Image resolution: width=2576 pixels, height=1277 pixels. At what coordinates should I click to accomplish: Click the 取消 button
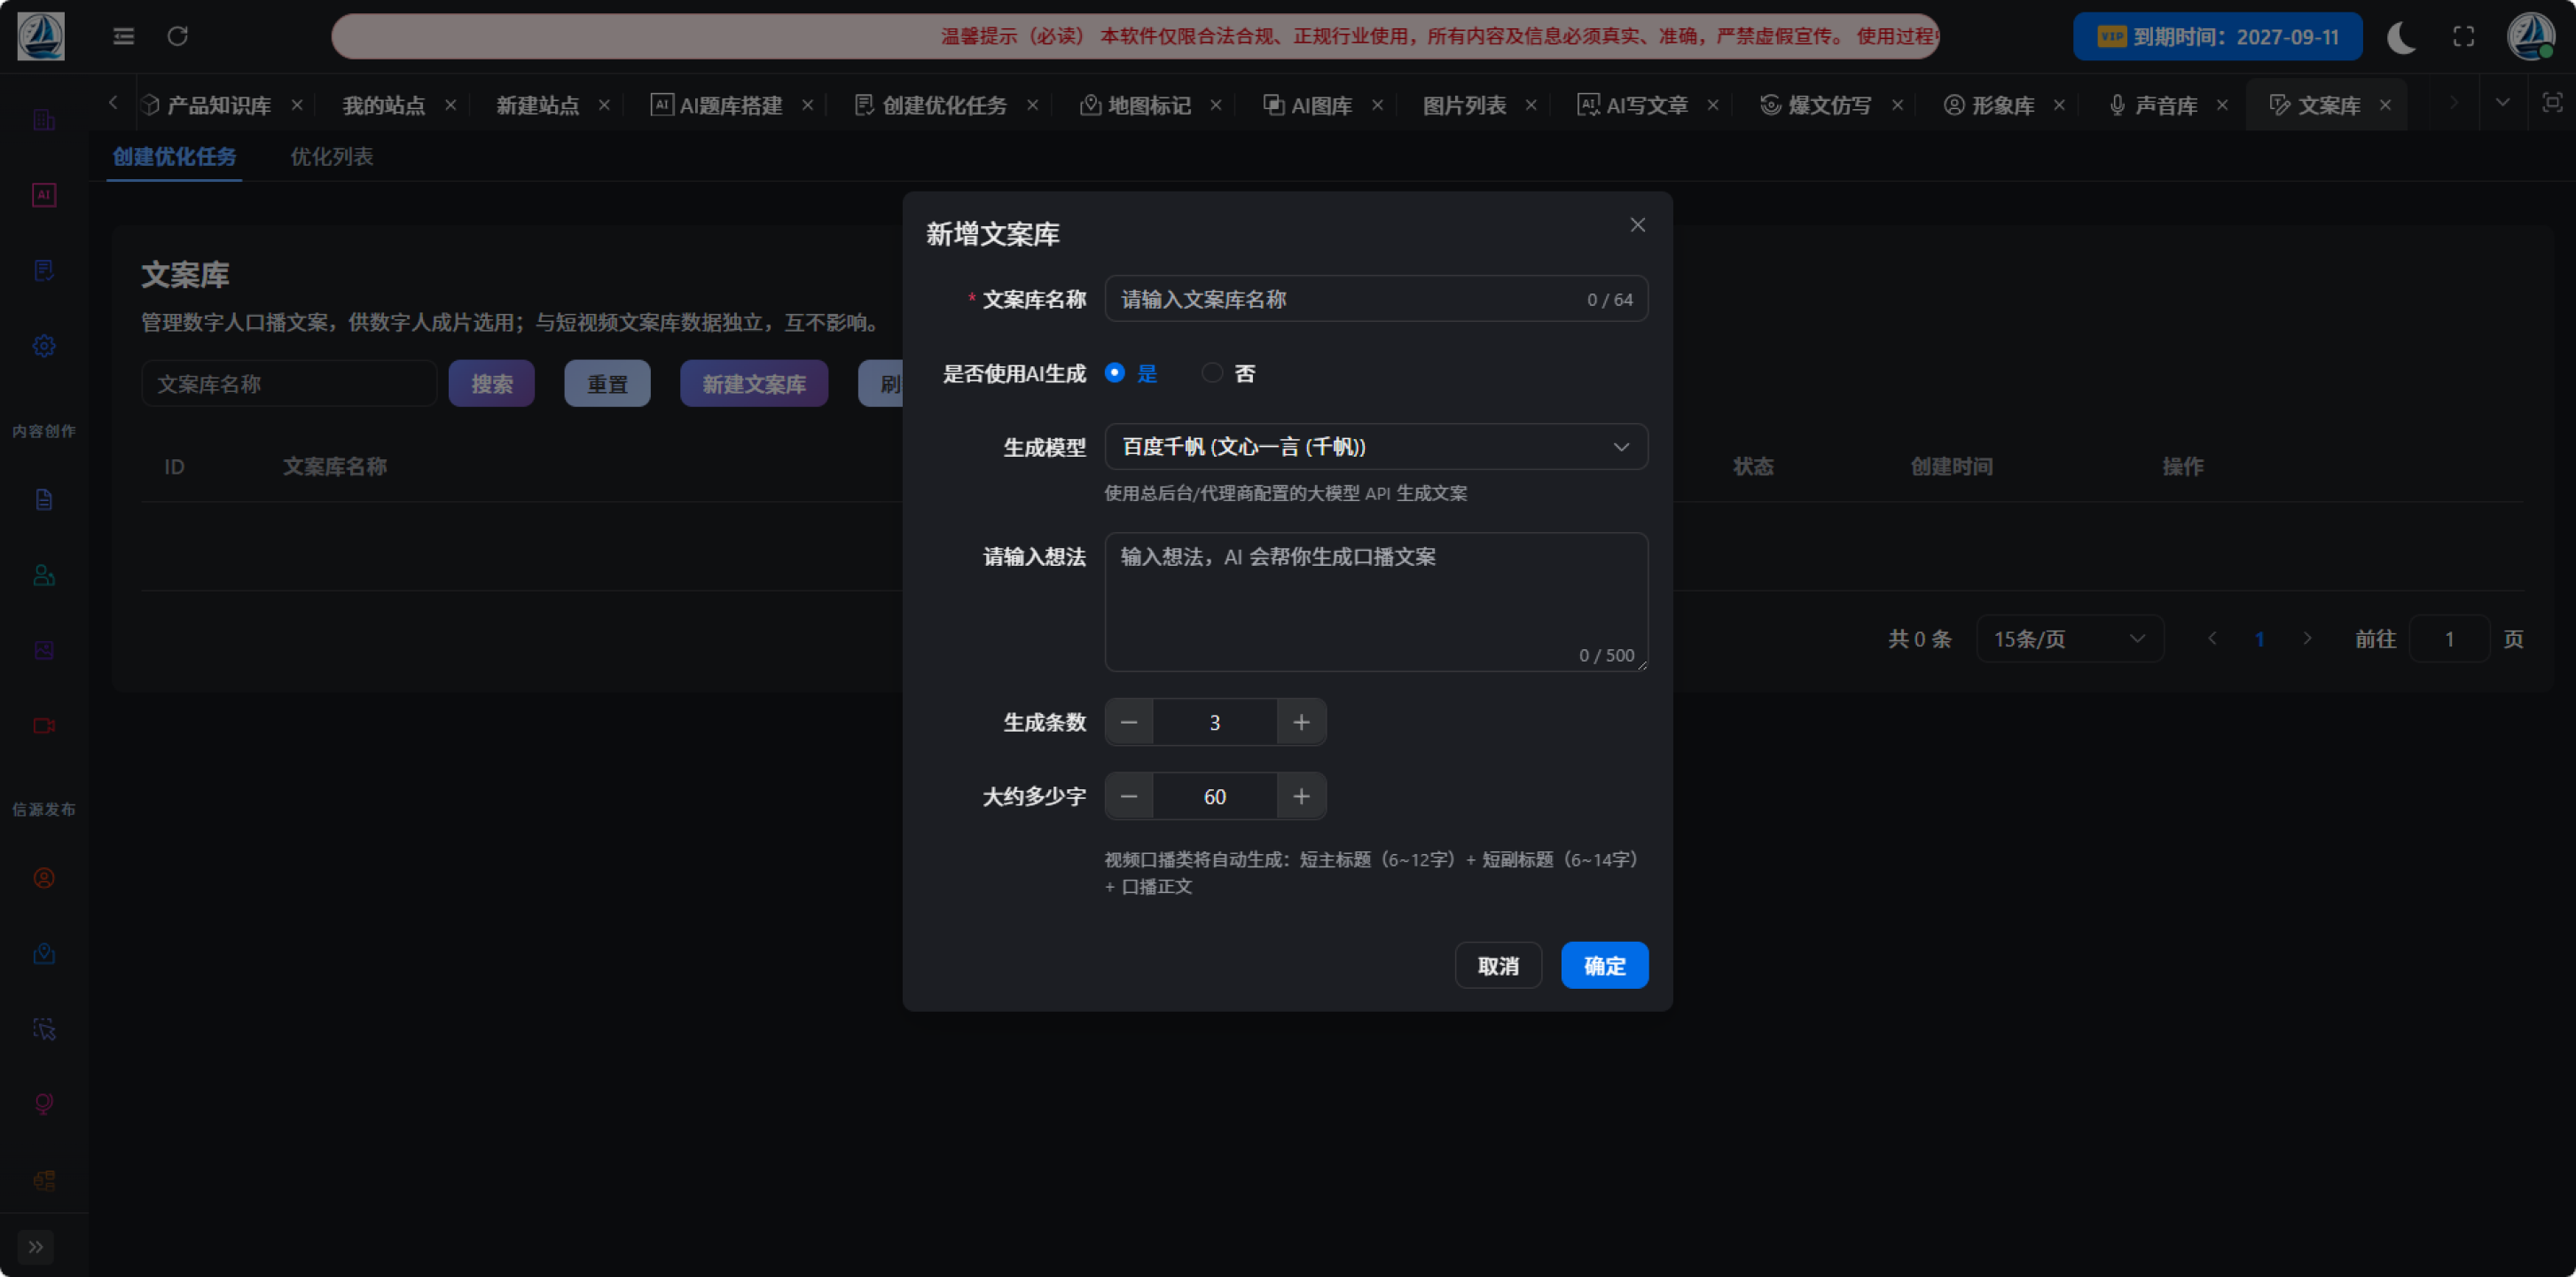pyautogui.click(x=1498, y=966)
